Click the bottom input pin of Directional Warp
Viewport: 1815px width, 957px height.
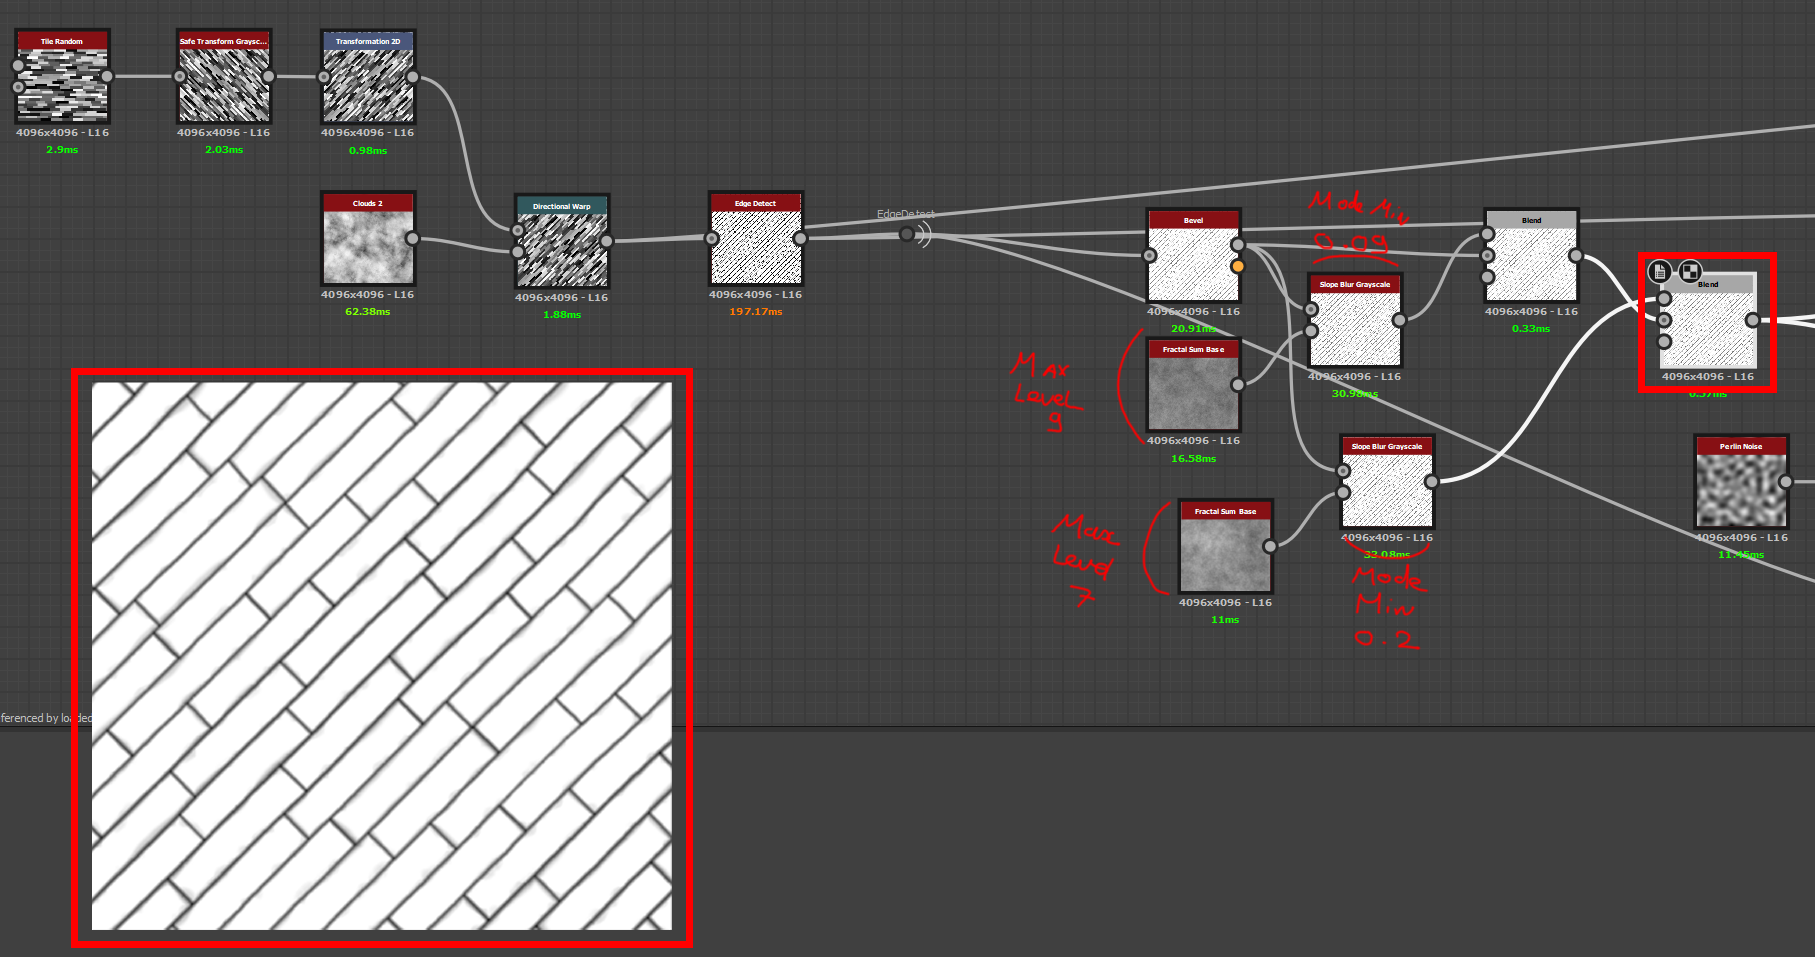point(518,251)
